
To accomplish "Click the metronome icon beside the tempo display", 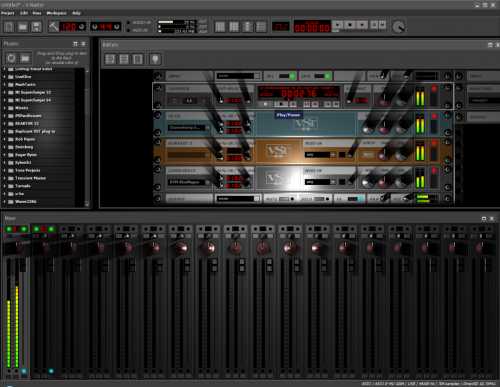I will pyautogui.click(x=54, y=26).
